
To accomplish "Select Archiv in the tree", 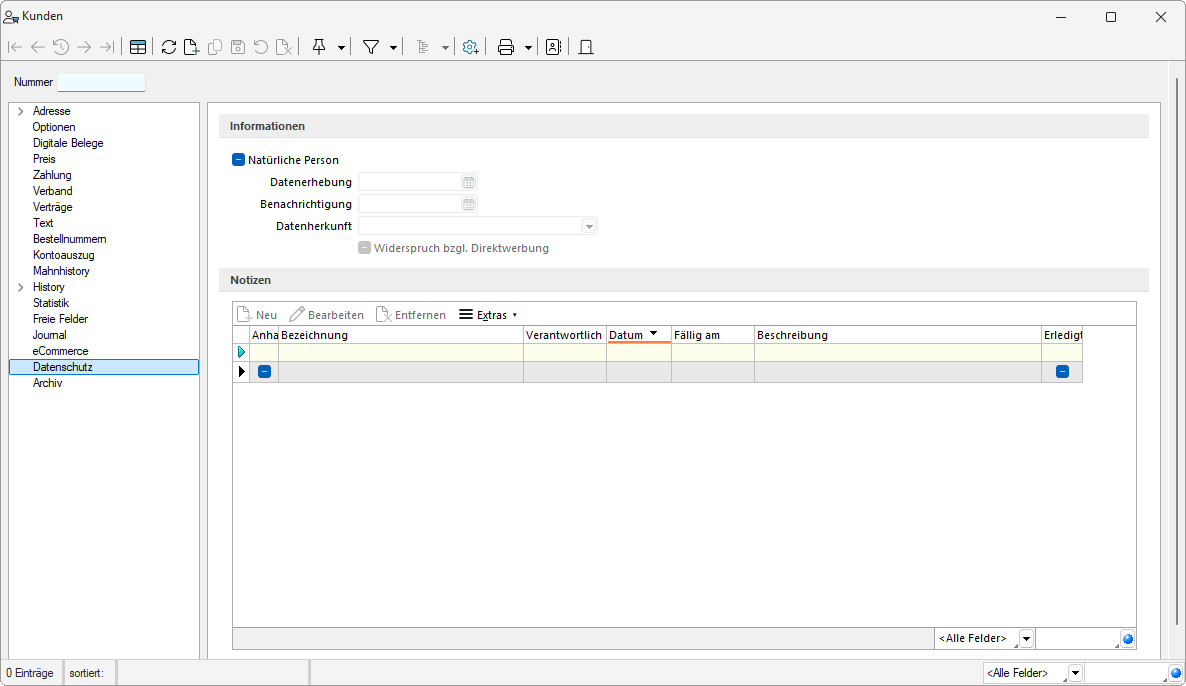I will tap(48, 383).
